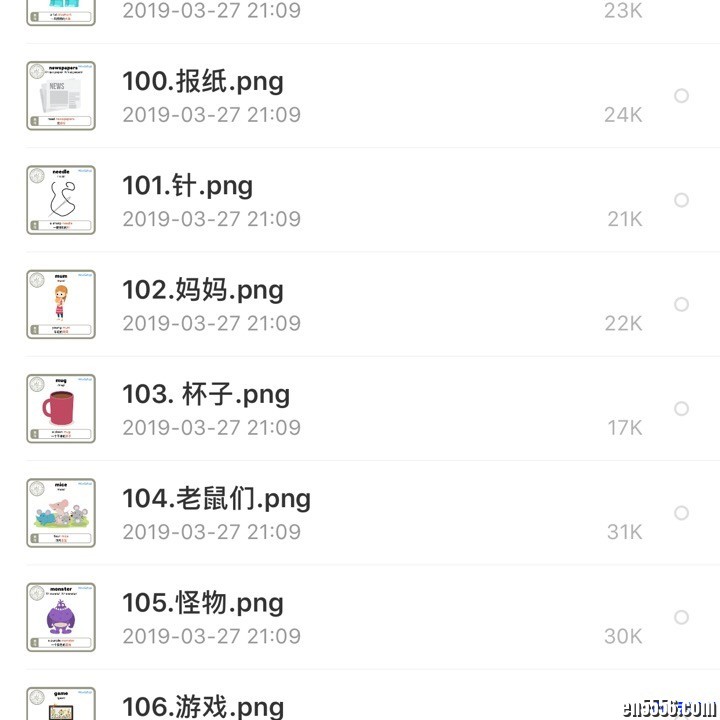This screenshot has width=720, height=720.
Task: Open the needle thumbnail image
Action: [x=60, y=200]
